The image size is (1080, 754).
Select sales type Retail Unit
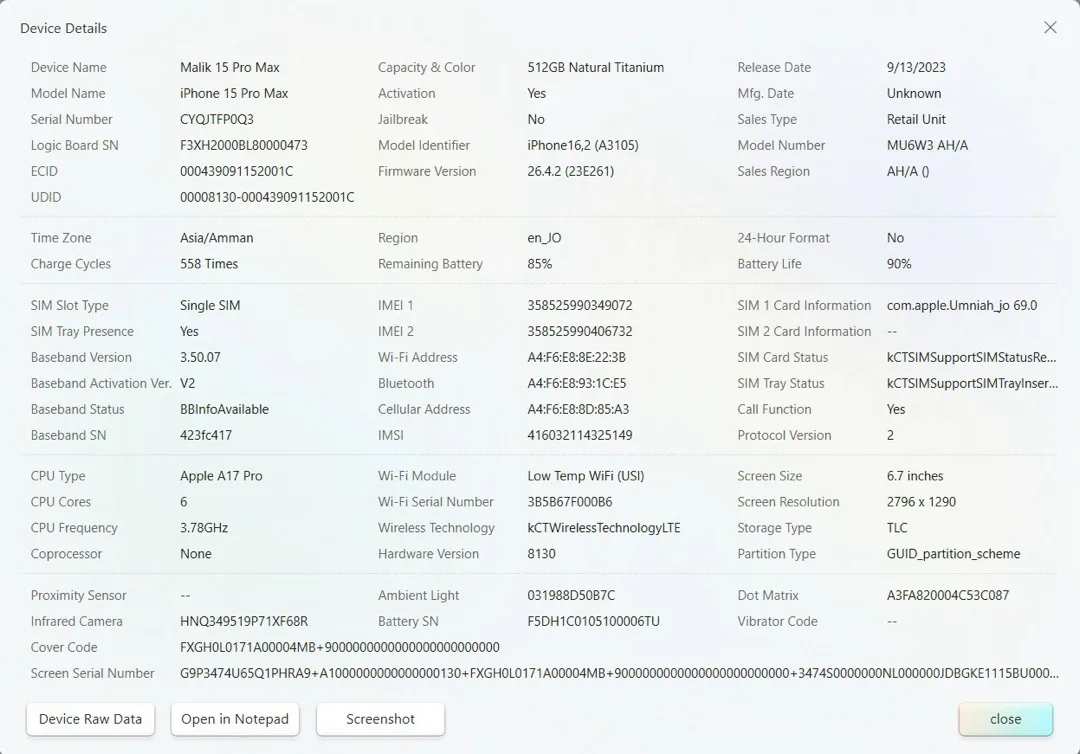pos(916,119)
